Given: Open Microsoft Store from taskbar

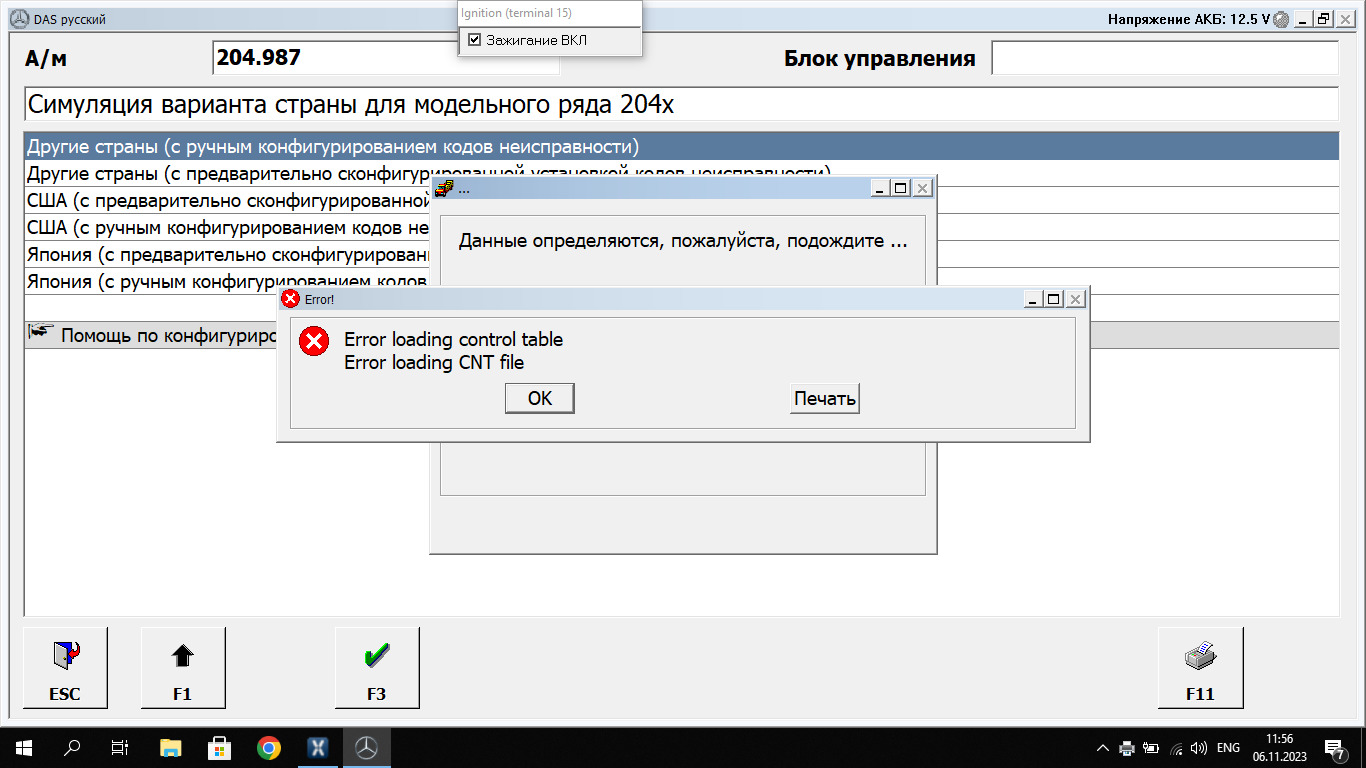Looking at the screenshot, I should pyautogui.click(x=219, y=748).
